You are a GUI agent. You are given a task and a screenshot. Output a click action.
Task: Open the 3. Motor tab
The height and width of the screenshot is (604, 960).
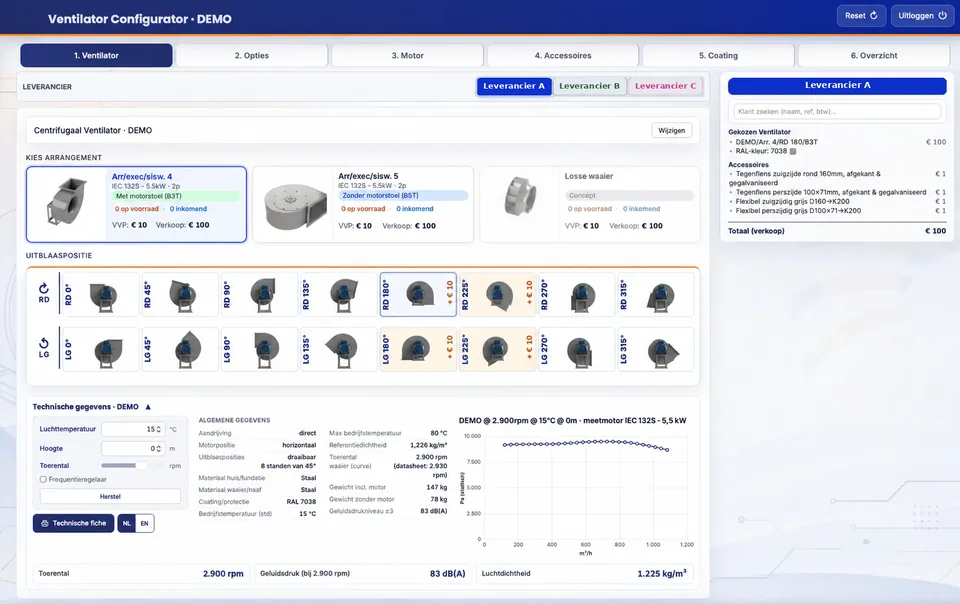click(x=407, y=55)
